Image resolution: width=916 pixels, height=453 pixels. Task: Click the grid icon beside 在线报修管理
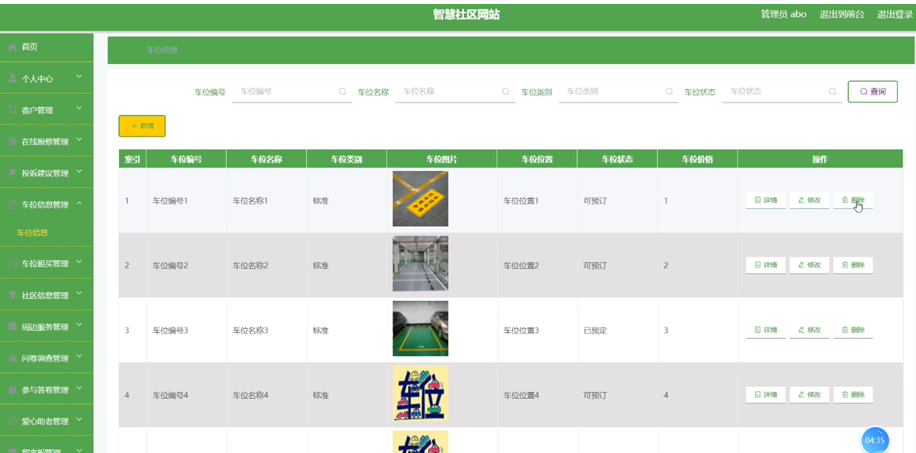(12, 141)
